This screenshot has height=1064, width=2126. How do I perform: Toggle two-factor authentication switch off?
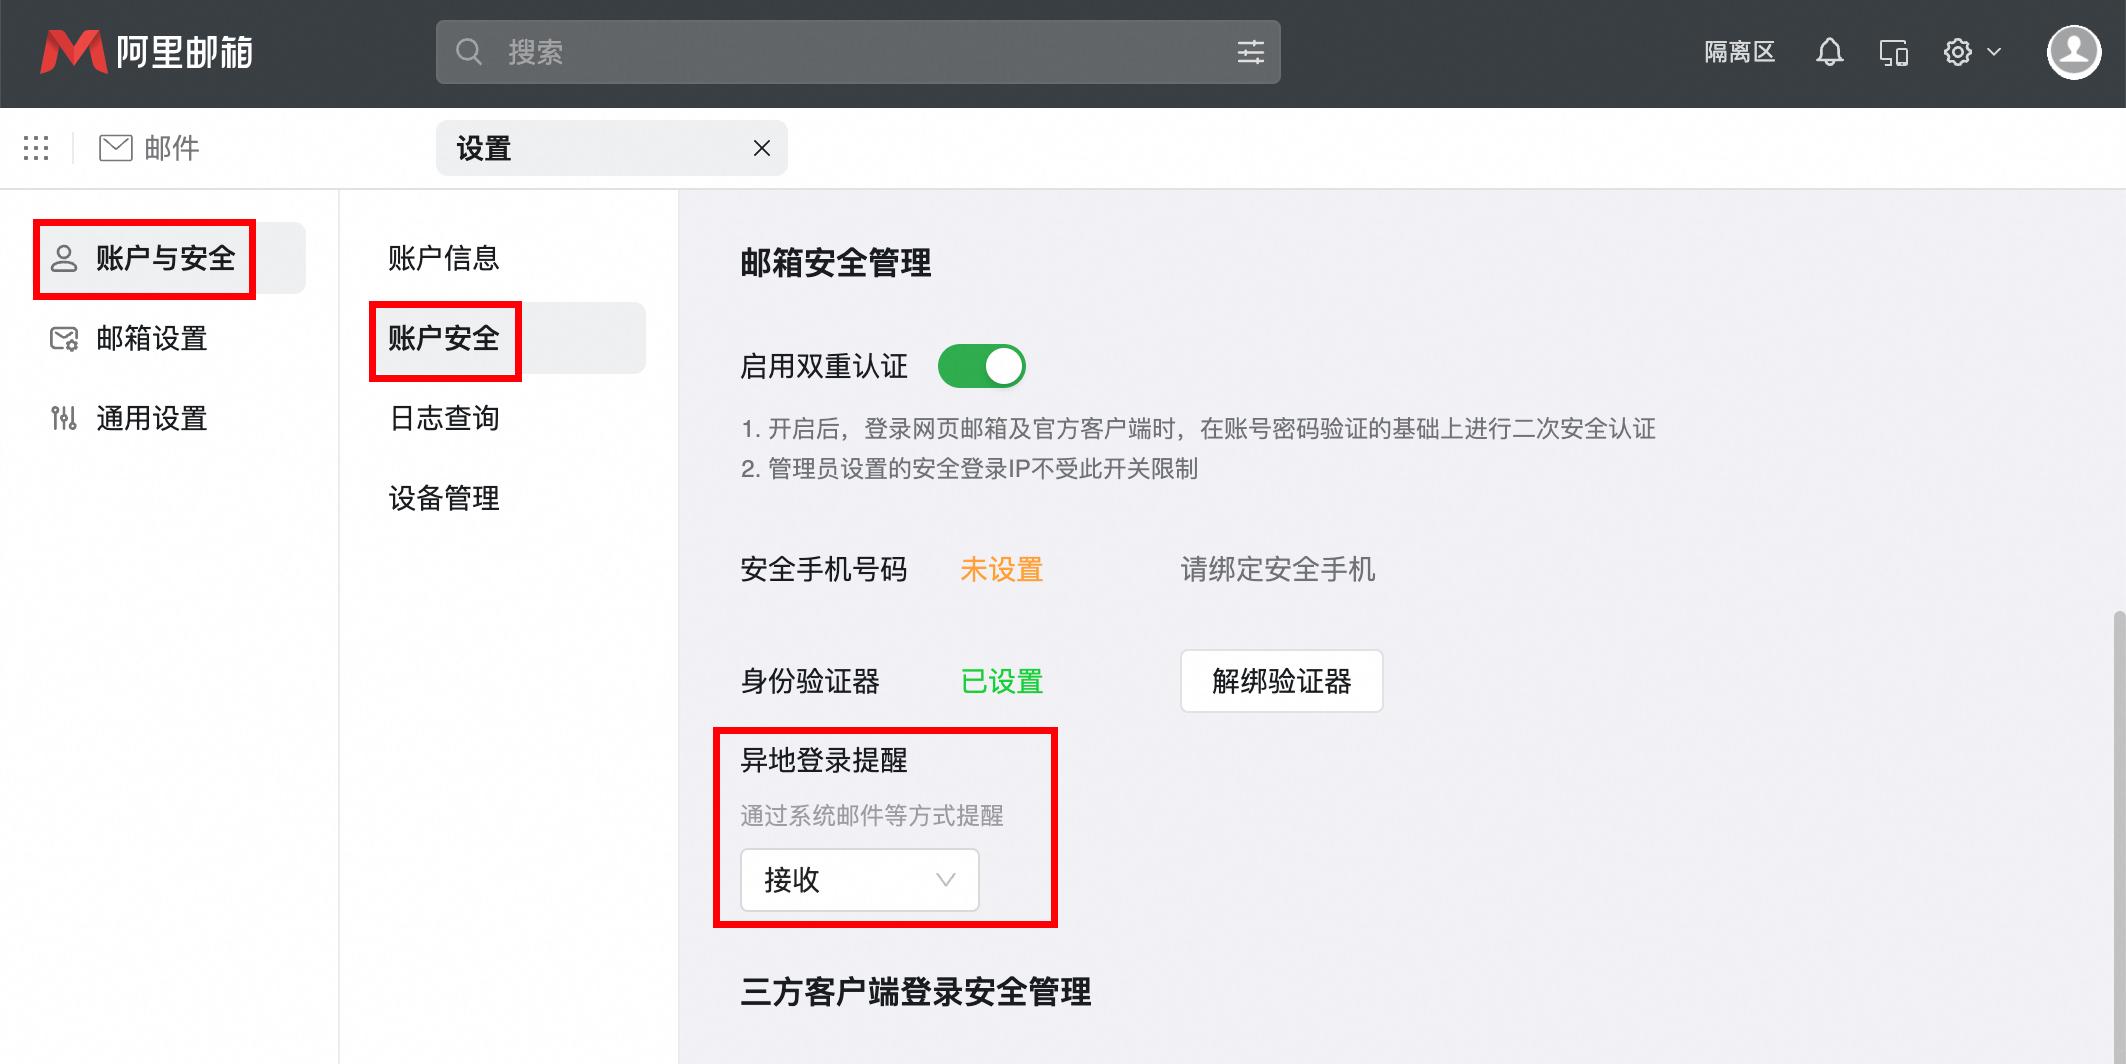coord(982,365)
